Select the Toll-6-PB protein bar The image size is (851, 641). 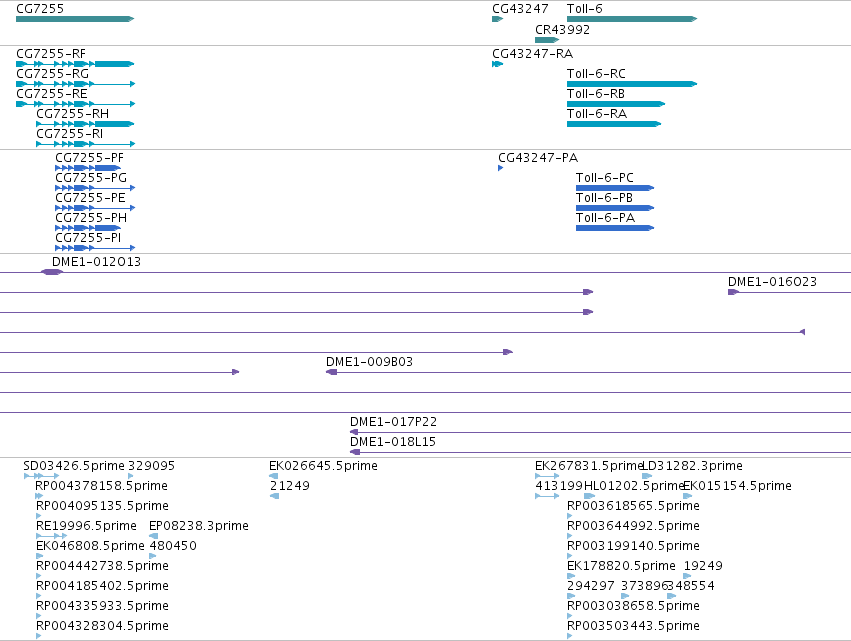[x=615, y=208]
